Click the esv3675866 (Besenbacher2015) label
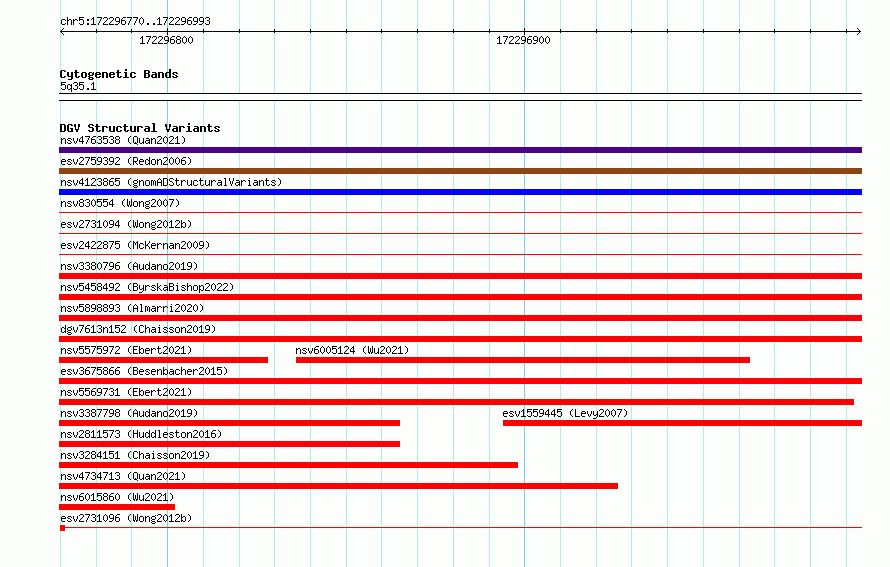 144,371
